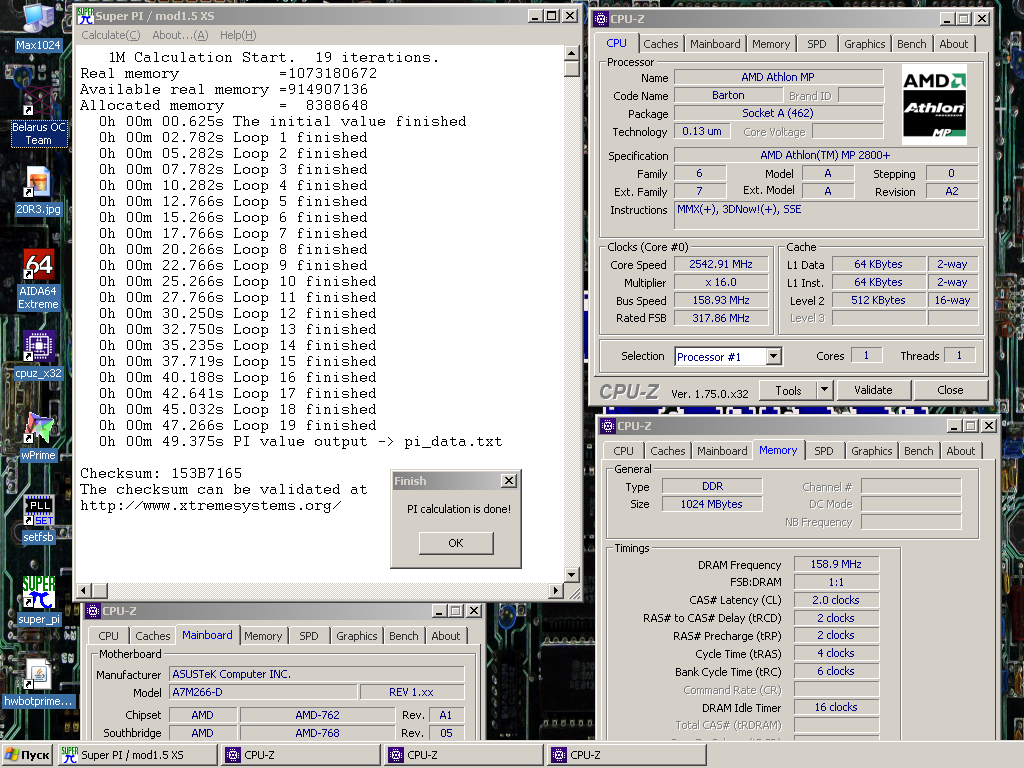Click the Socket A (462) package field
1024x768 pixels.
point(778,114)
